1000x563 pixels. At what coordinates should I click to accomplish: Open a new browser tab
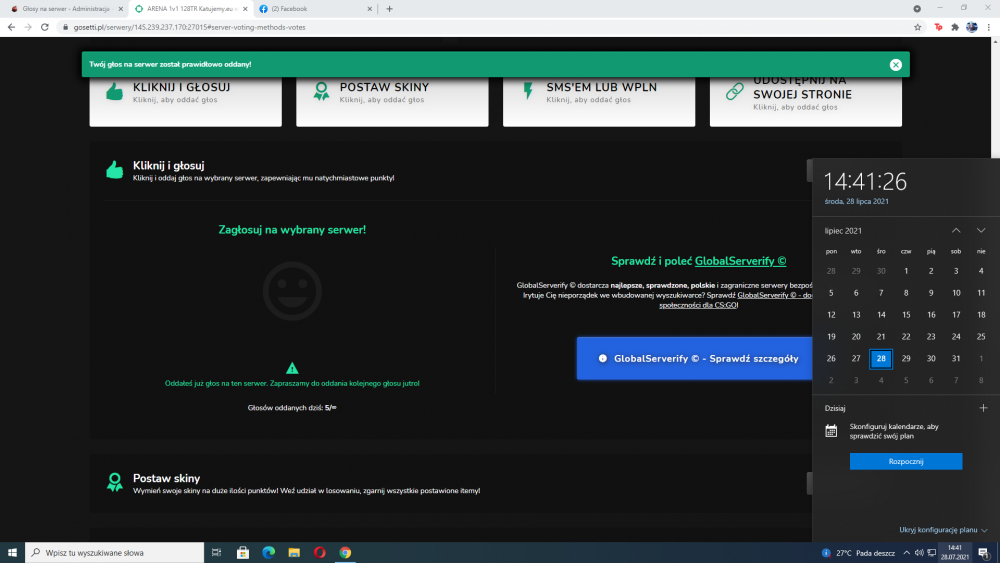click(390, 9)
